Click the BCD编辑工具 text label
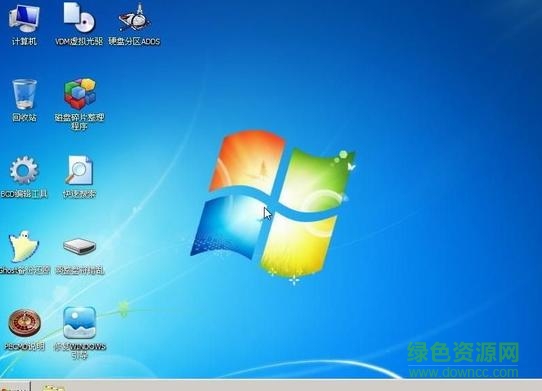Image resolution: width=542 pixels, height=391 pixels. pos(24,194)
